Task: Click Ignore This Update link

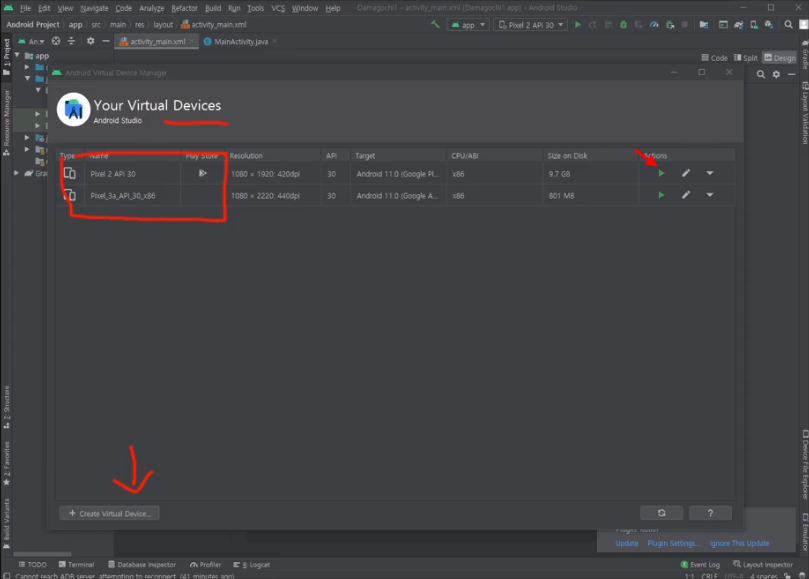Action: [739, 543]
